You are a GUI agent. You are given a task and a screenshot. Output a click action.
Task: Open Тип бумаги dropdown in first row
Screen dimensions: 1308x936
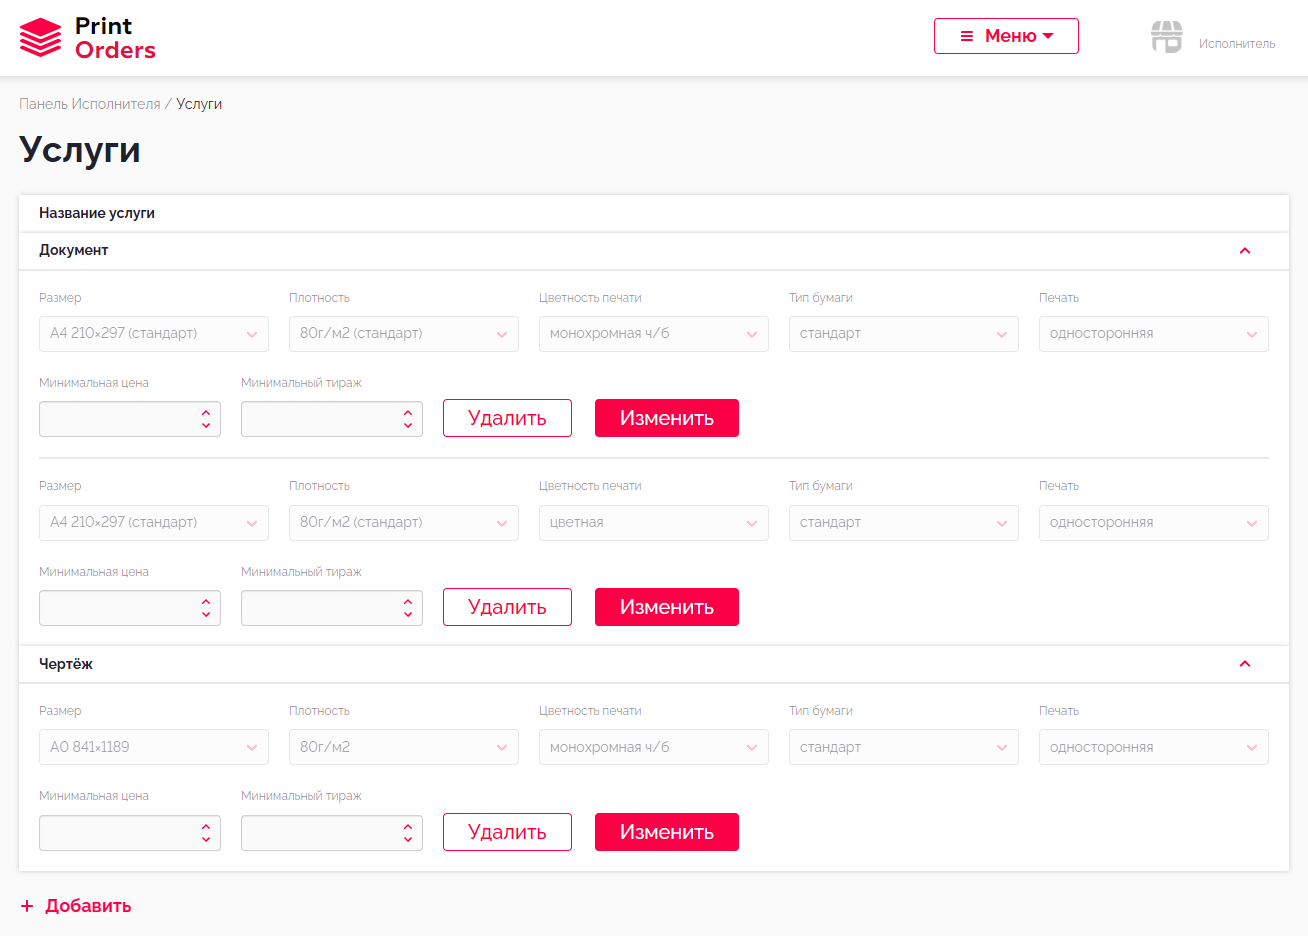[903, 334]
